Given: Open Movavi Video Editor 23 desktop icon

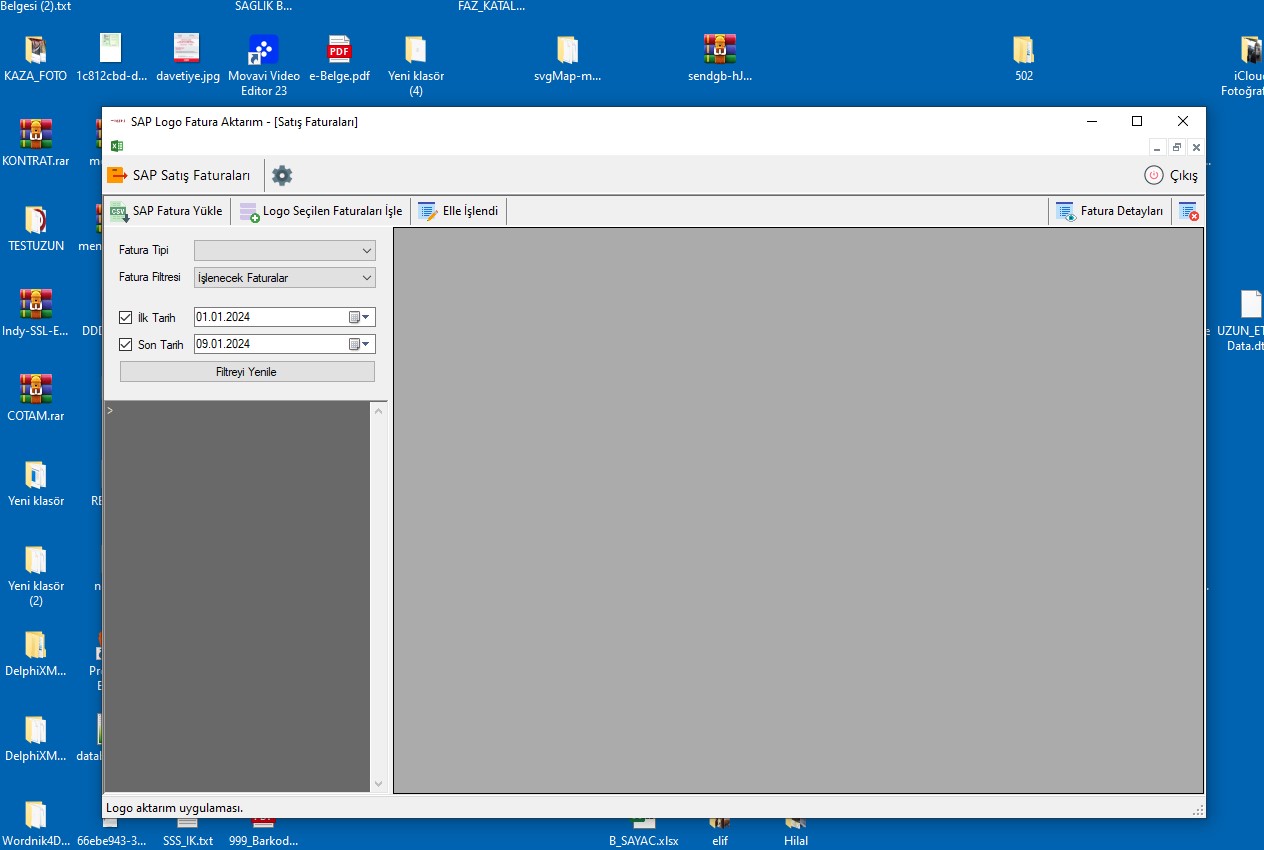Looking at the screenshot, I should (x=263, y=49).
